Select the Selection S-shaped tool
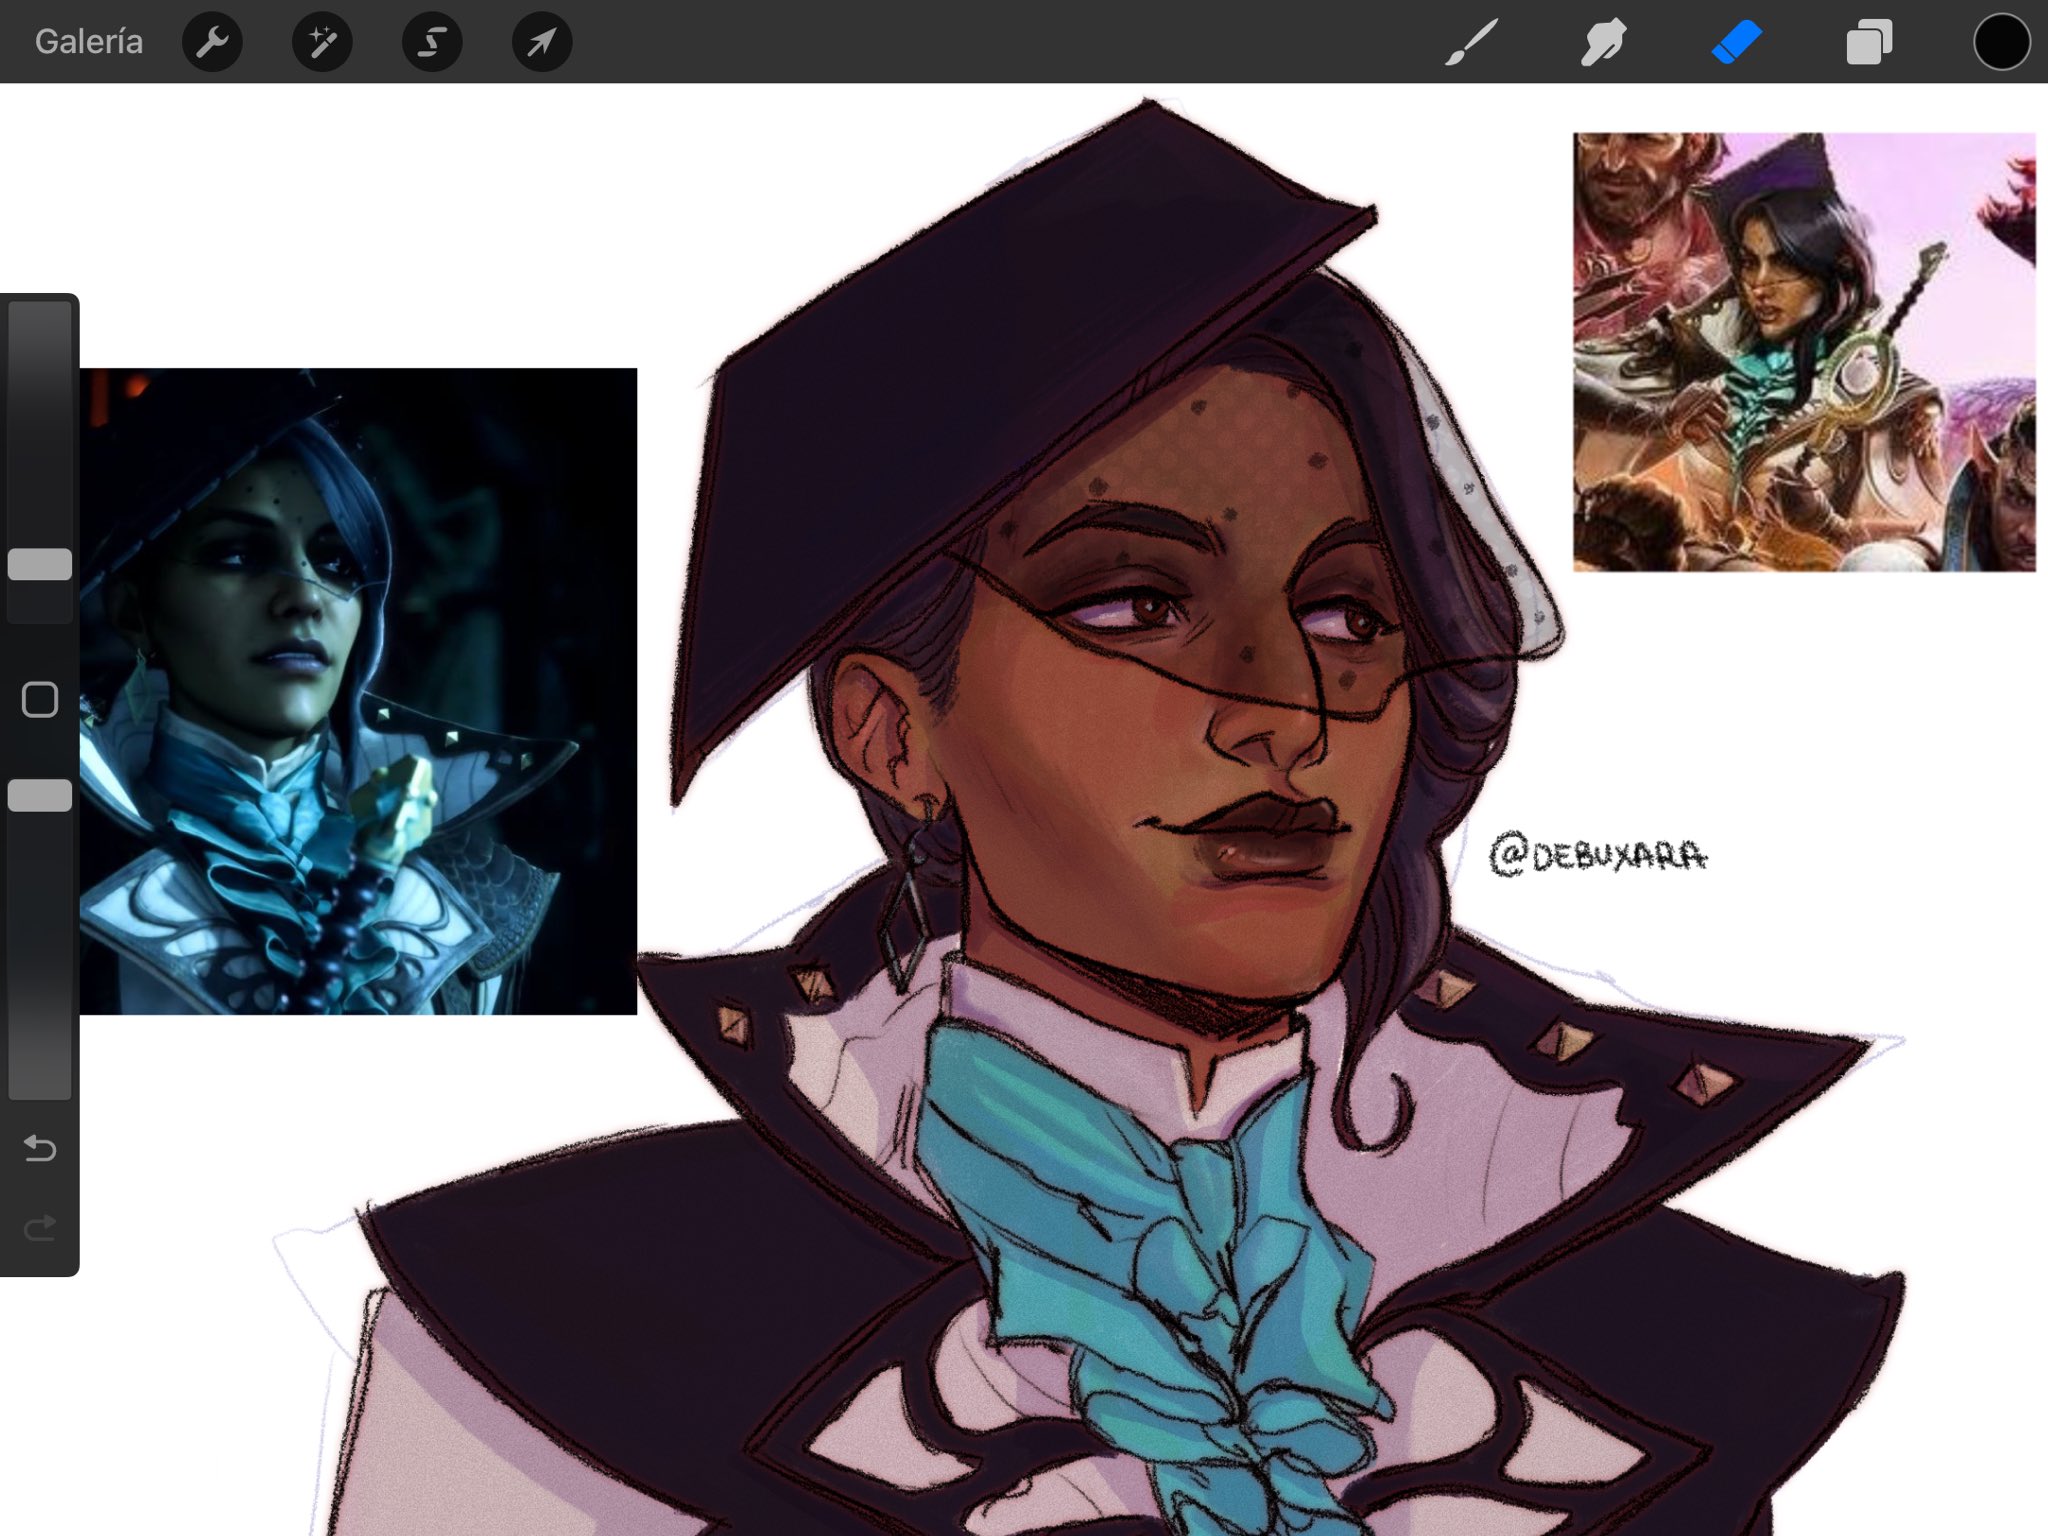 [432, 42]
